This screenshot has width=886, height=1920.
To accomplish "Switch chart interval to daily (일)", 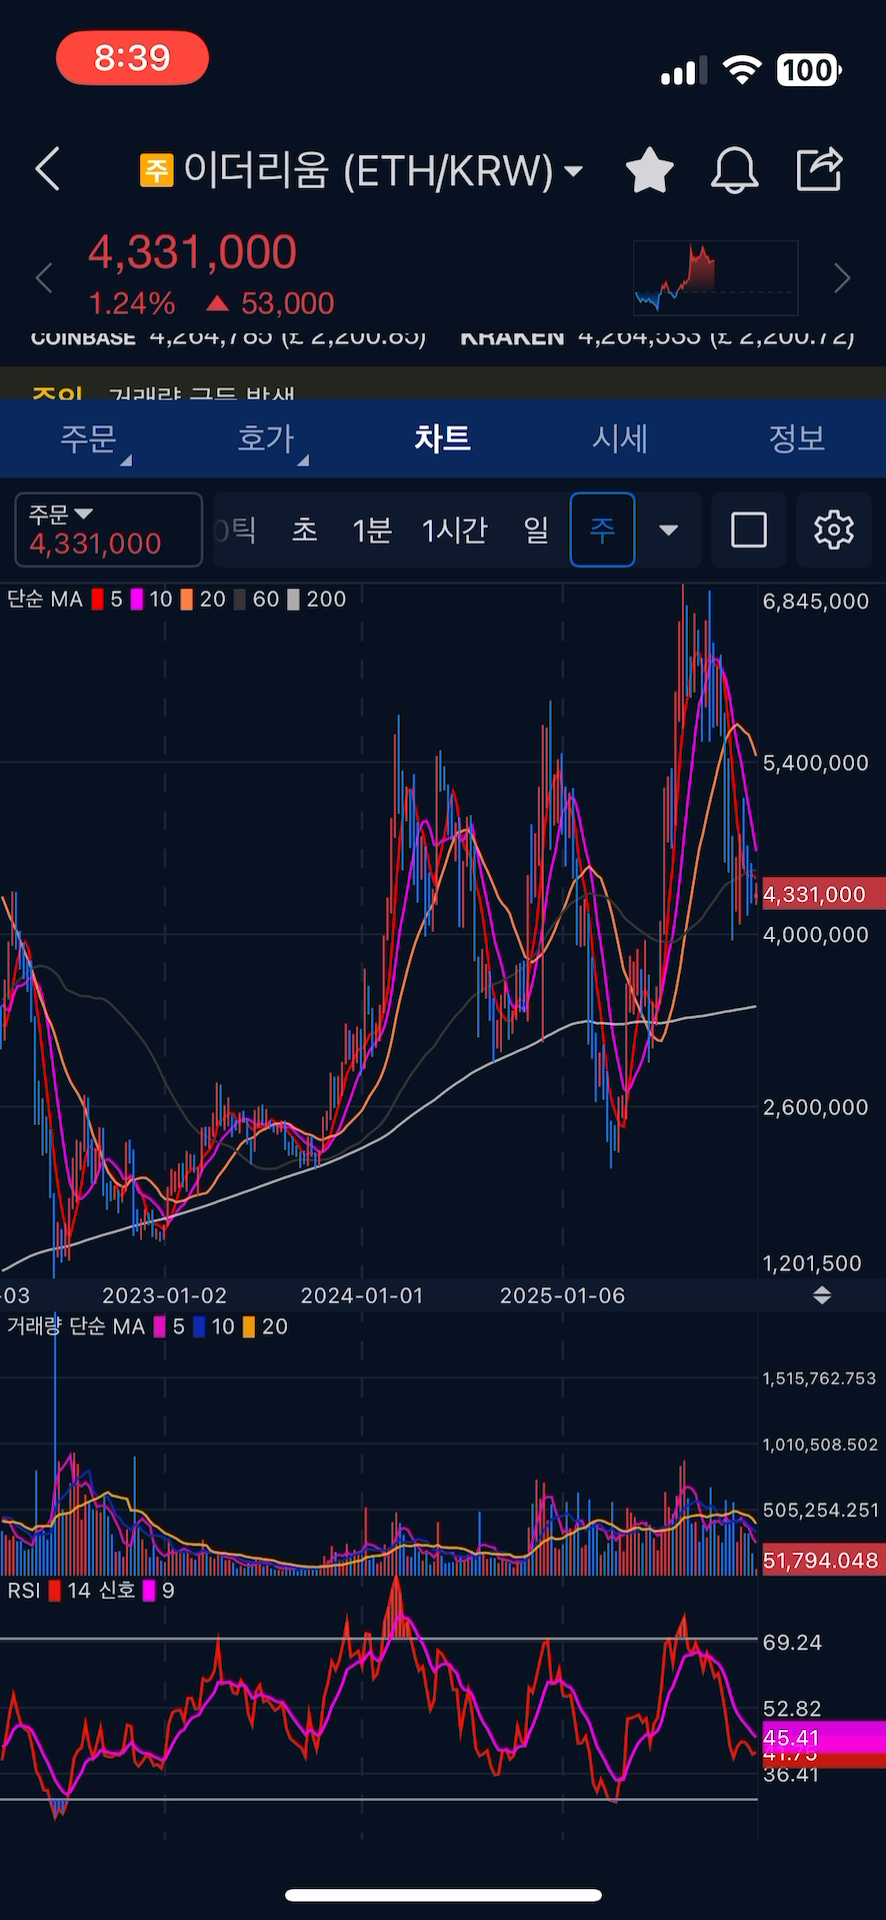I will click(x=536, y=530).
